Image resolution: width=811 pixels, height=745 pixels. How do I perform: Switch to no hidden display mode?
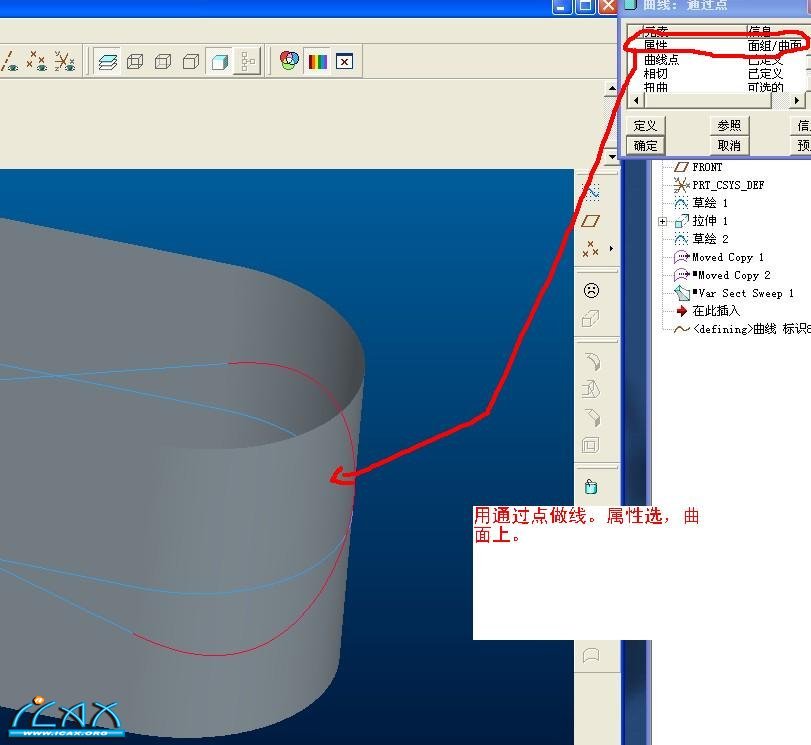click(x=191, y=62)
